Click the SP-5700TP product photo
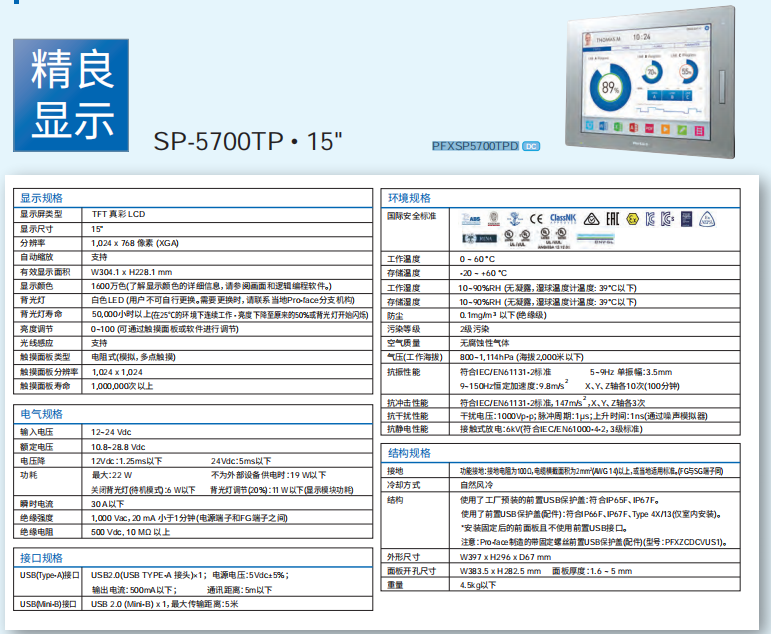The height and width of the screenshot is (634, 771). point(651,82)
